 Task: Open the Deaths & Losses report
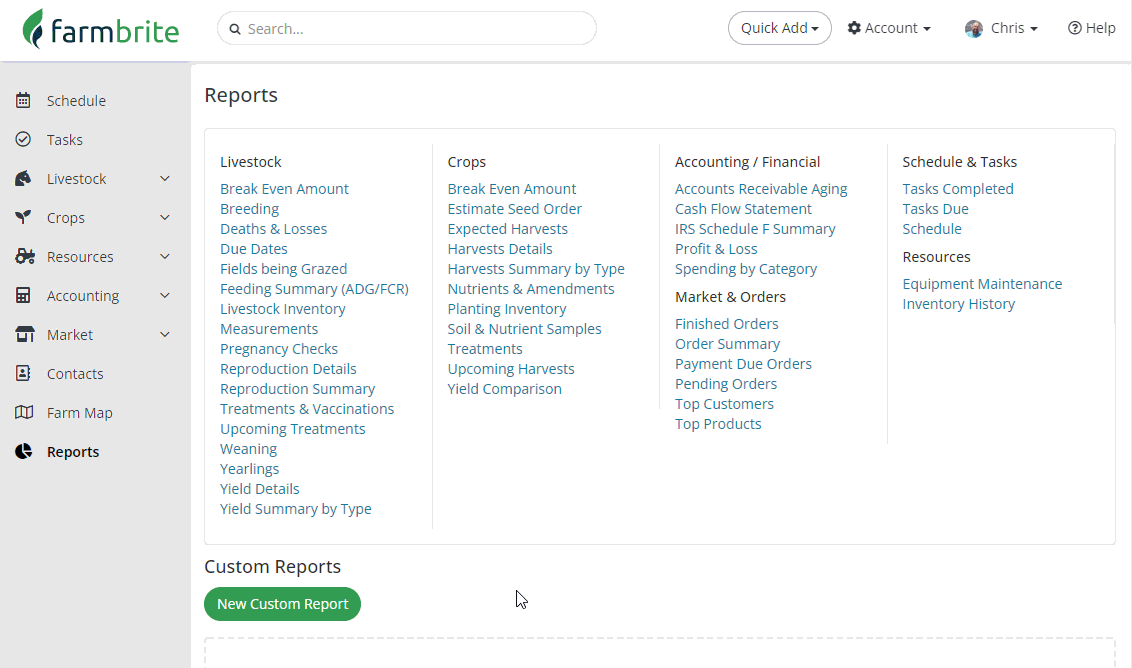[273, 229]
